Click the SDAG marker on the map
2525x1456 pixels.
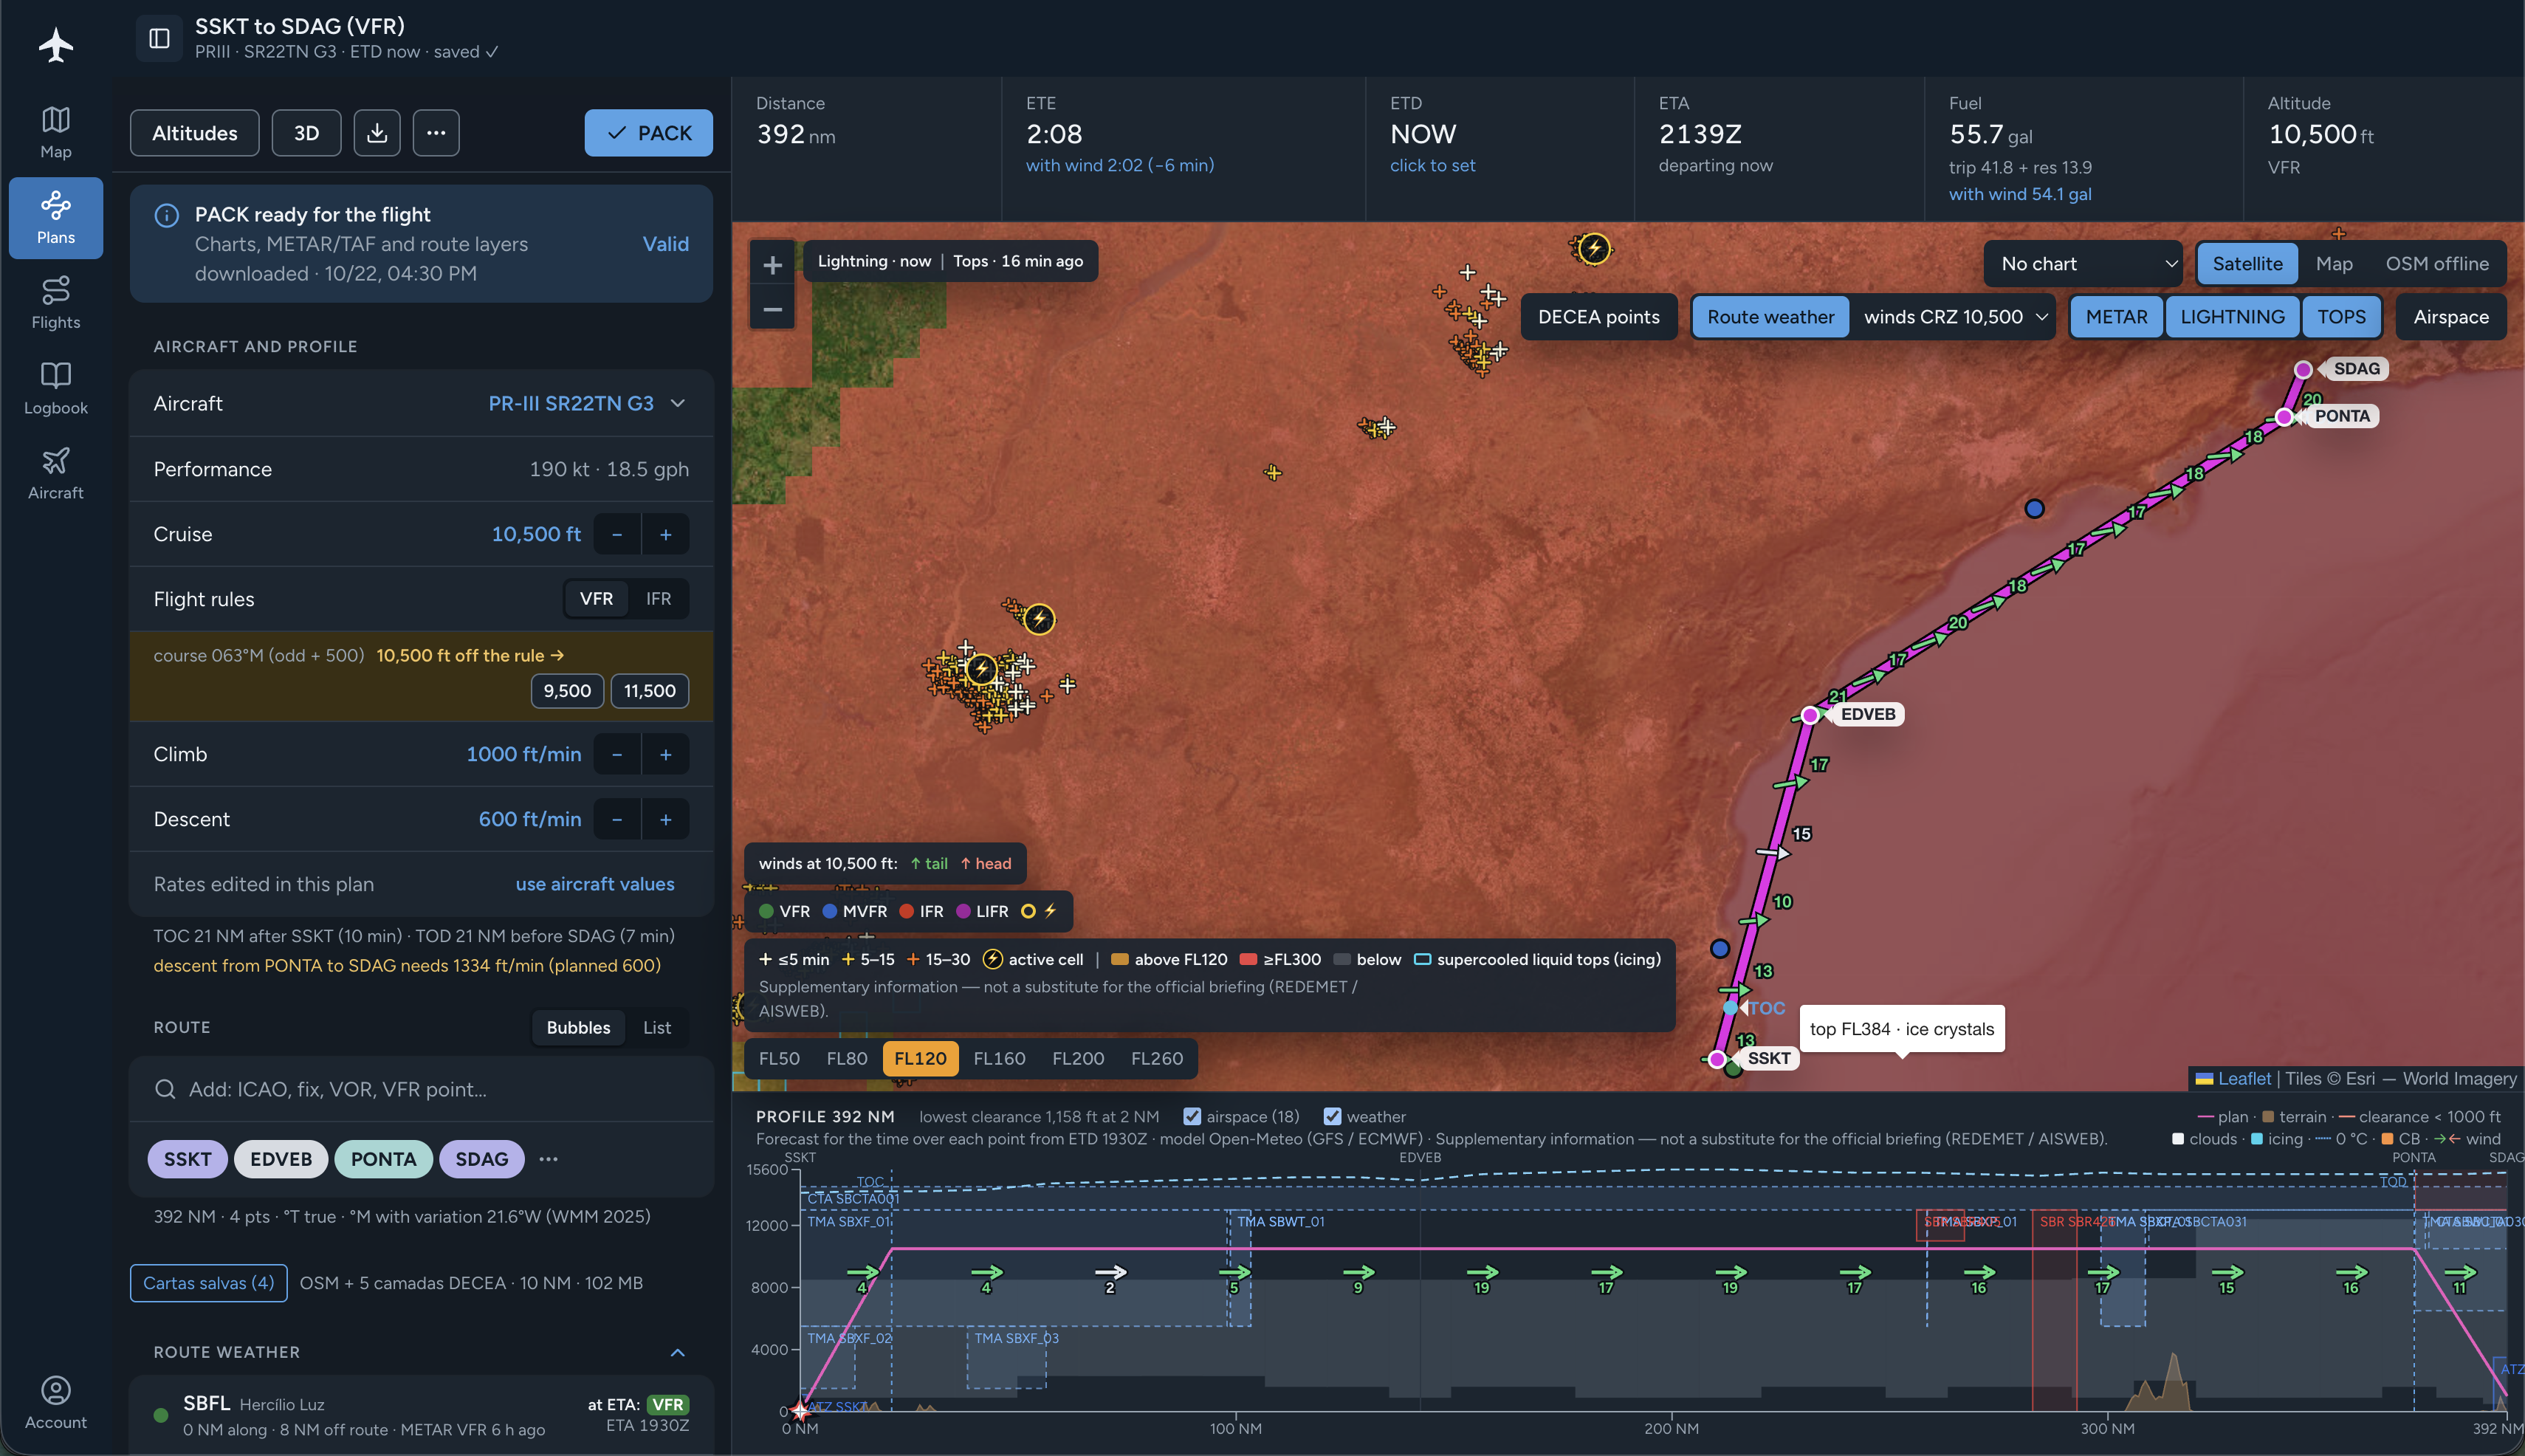click(x=2303, y=370)
